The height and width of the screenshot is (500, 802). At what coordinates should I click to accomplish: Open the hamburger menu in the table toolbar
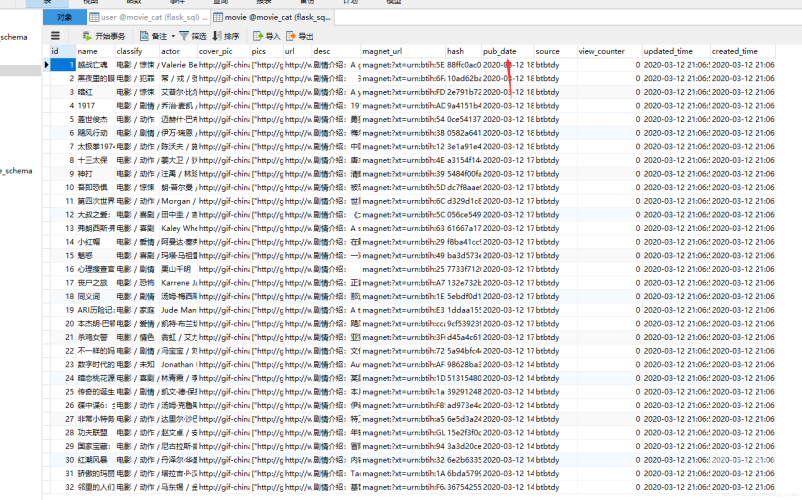click(55, 36)
